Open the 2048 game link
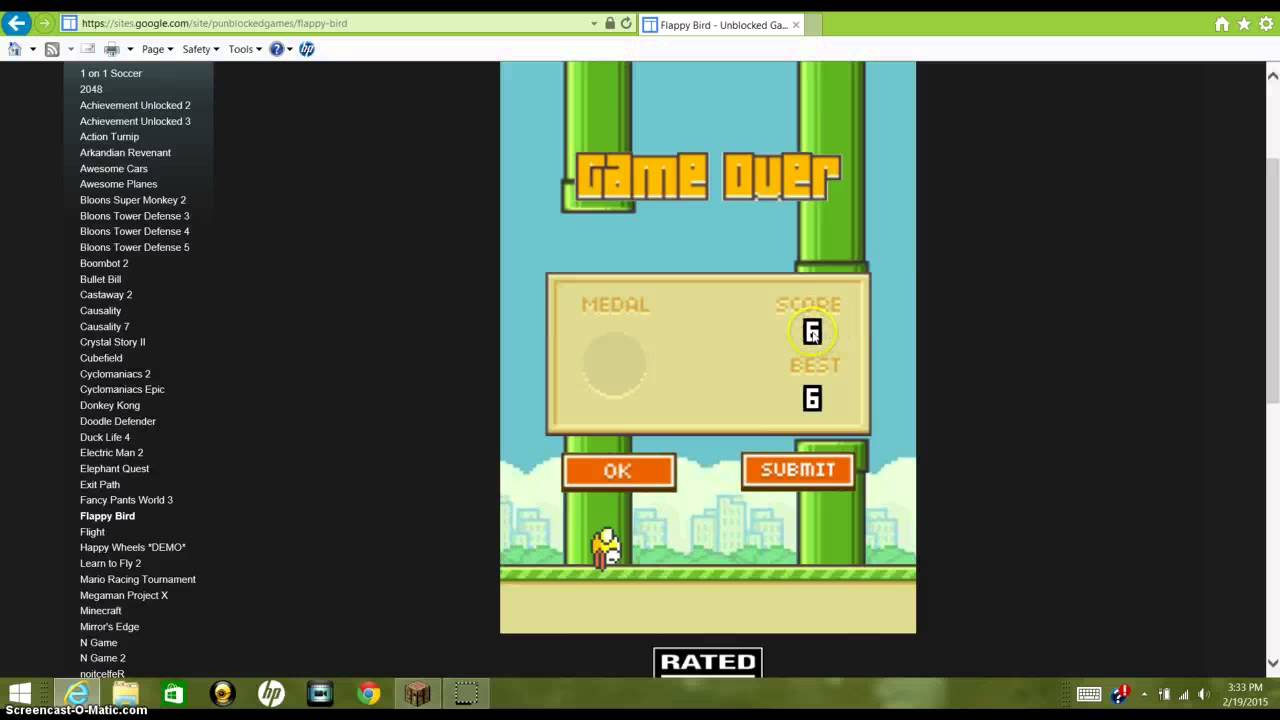This screenshot has height=720, width=1280. 91,89
